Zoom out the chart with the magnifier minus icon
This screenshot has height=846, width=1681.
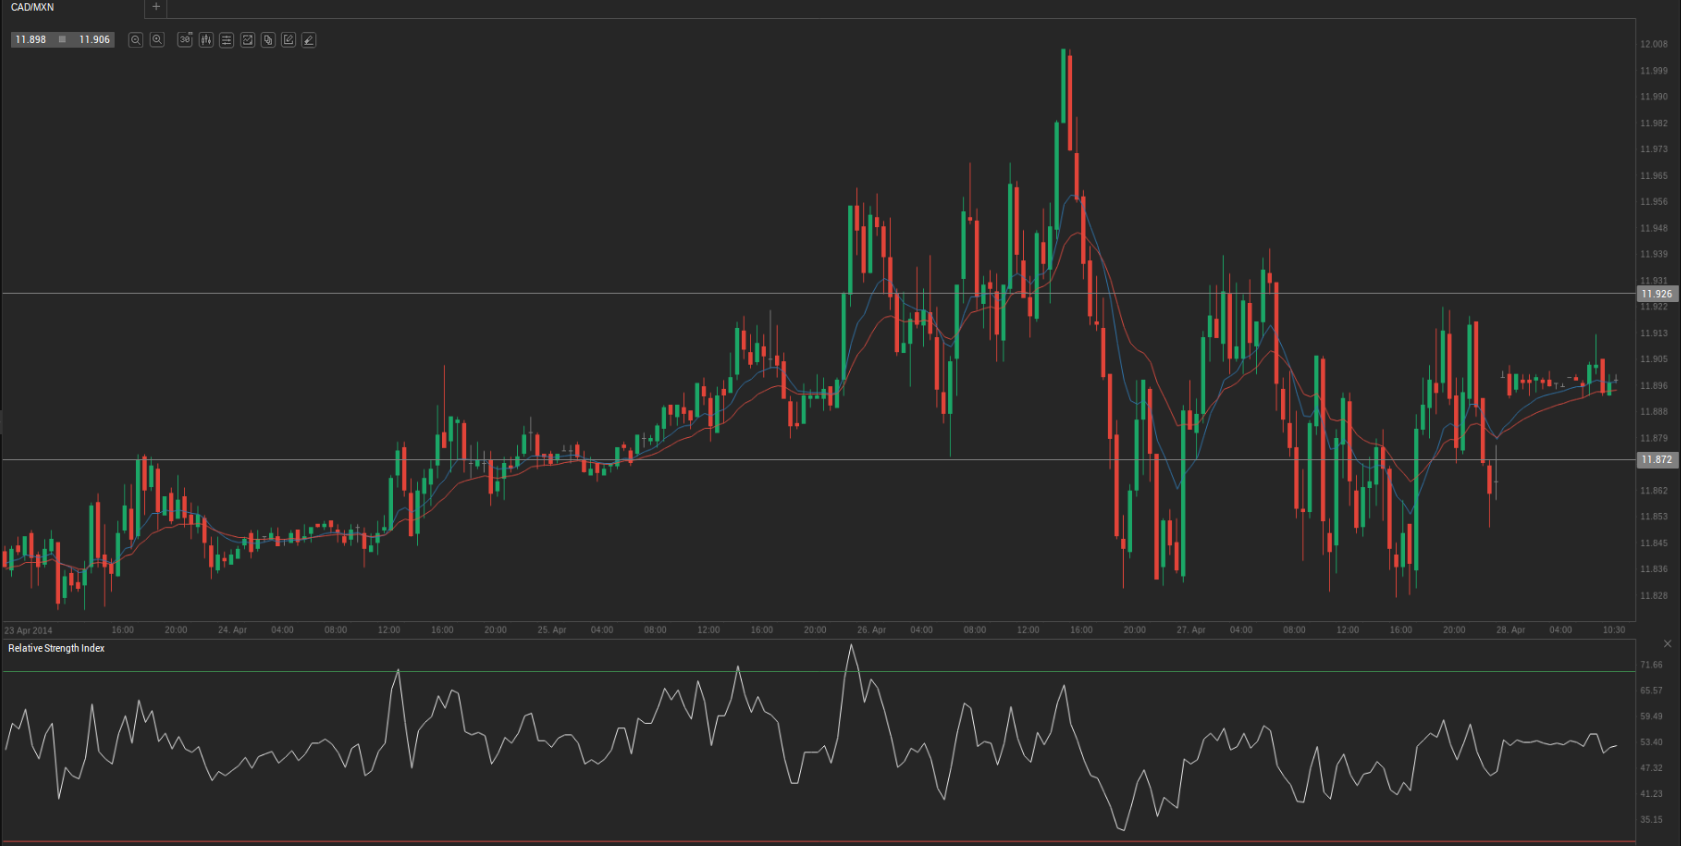pos(136,40)
